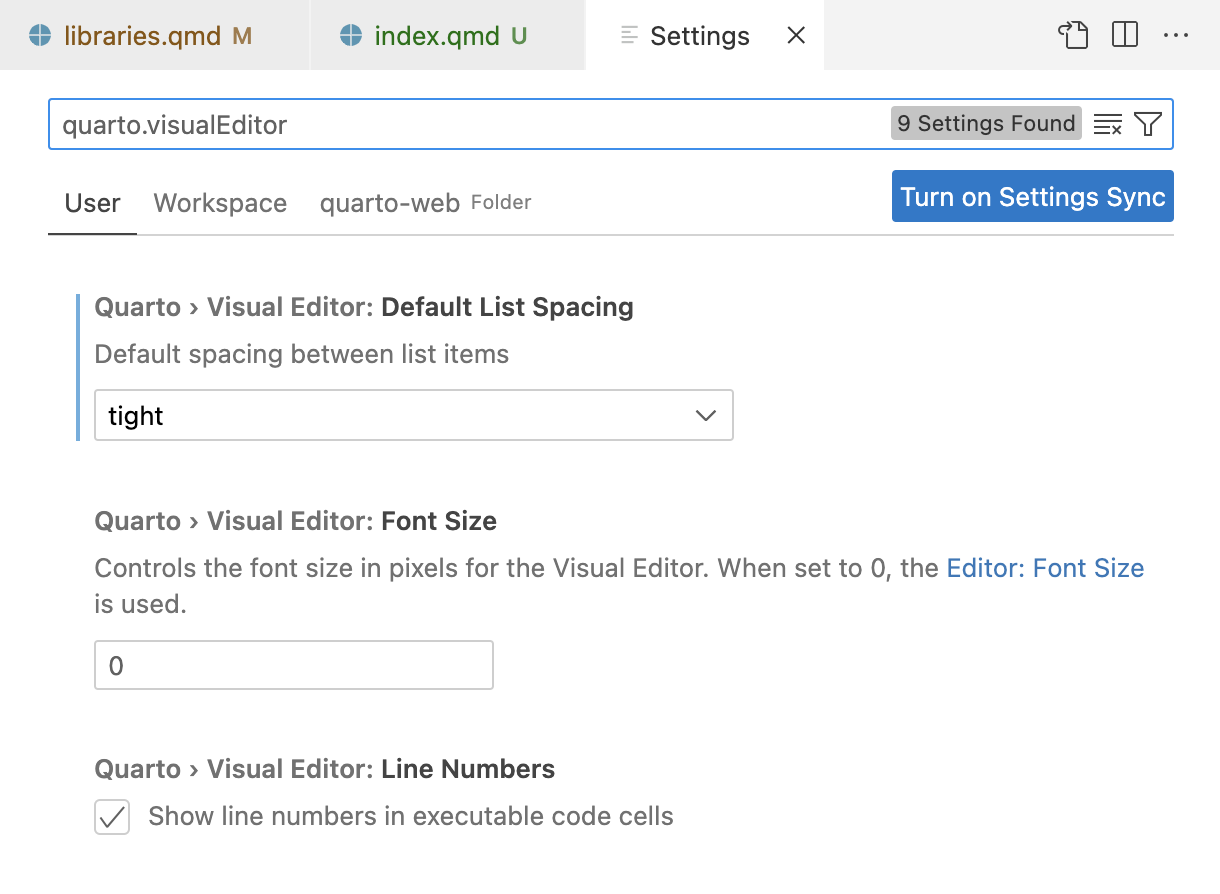Image resolution: width=1220 pixels, height=894 pixels.
Task: Select the Settings editor tab
Action: point(698,37)
